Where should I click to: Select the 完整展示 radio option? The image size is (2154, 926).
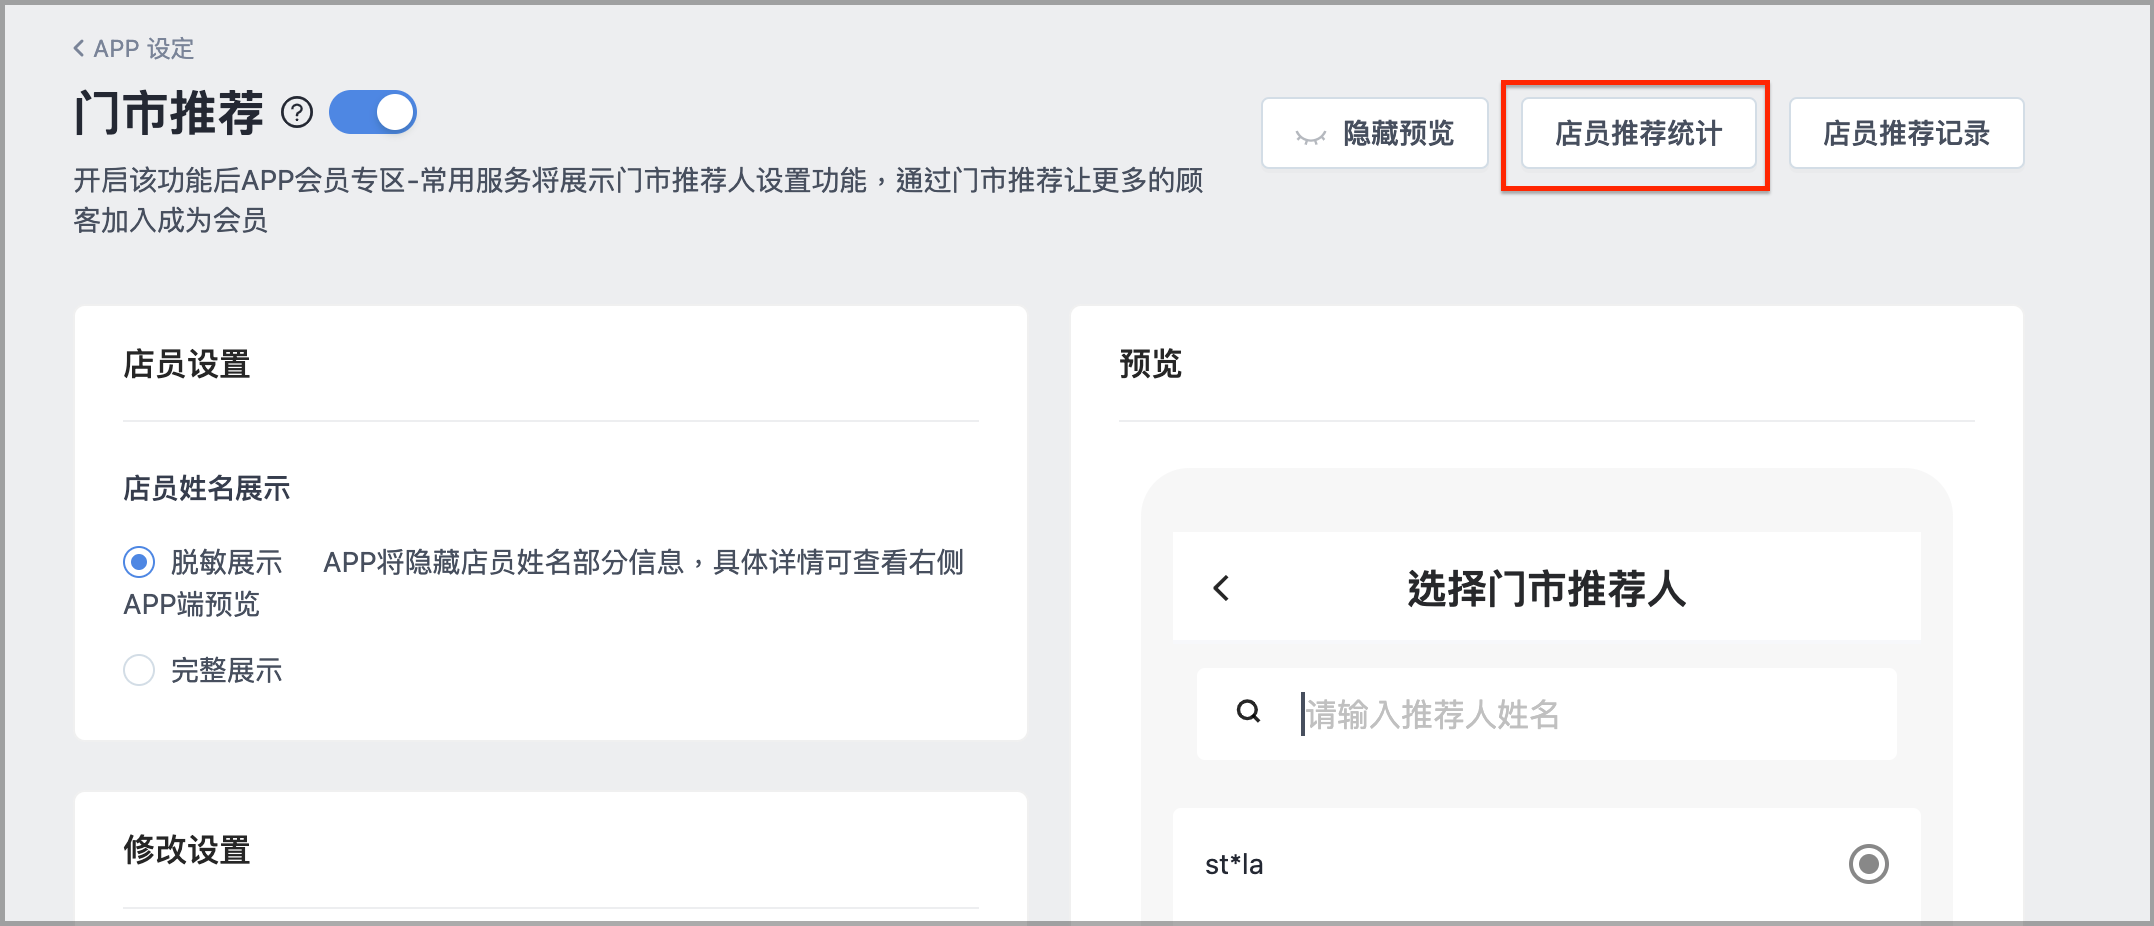(139, 670)
